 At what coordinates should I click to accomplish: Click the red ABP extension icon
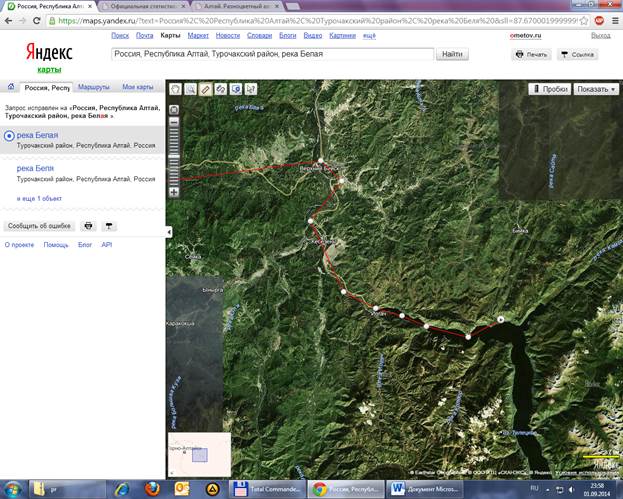[x=599, y=21]
